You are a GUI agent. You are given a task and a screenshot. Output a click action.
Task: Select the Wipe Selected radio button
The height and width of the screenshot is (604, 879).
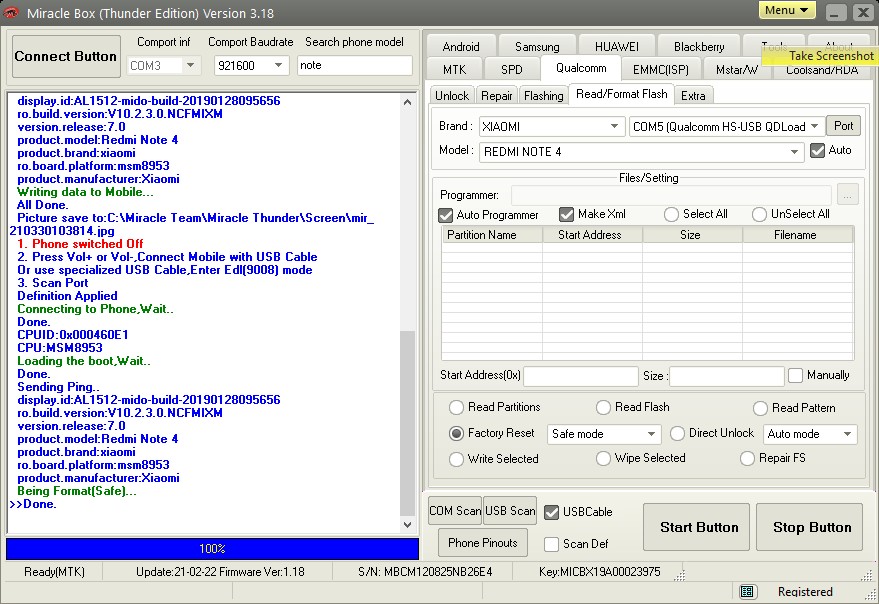pyautogui.click(x=603, y=459)
